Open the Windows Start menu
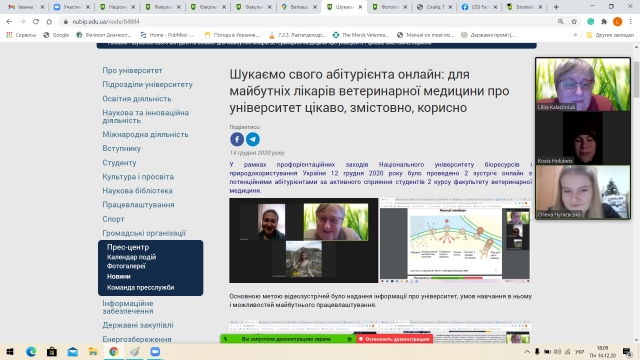The height and width of the screenshot is (360, 640). pyautogui.click(x=10, y=351)
